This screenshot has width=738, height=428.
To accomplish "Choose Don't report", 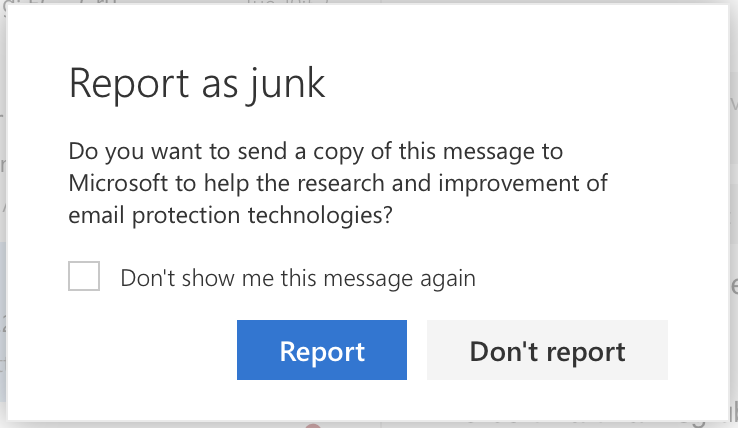I will (x=547, y=351).
